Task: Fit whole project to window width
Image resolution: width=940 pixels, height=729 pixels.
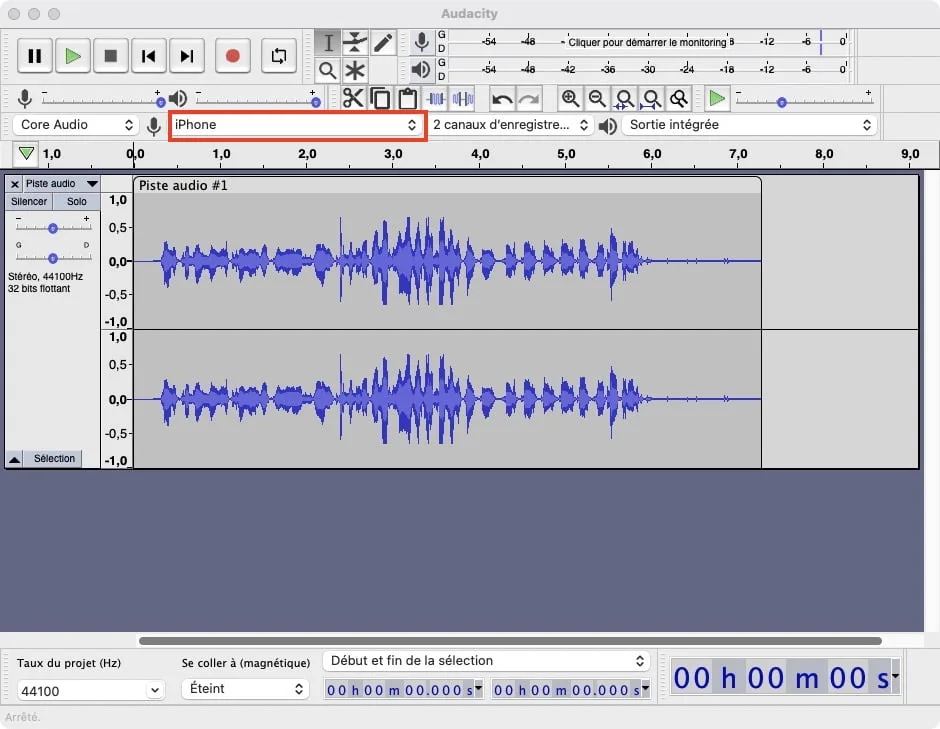Action: tap(652, 98)
